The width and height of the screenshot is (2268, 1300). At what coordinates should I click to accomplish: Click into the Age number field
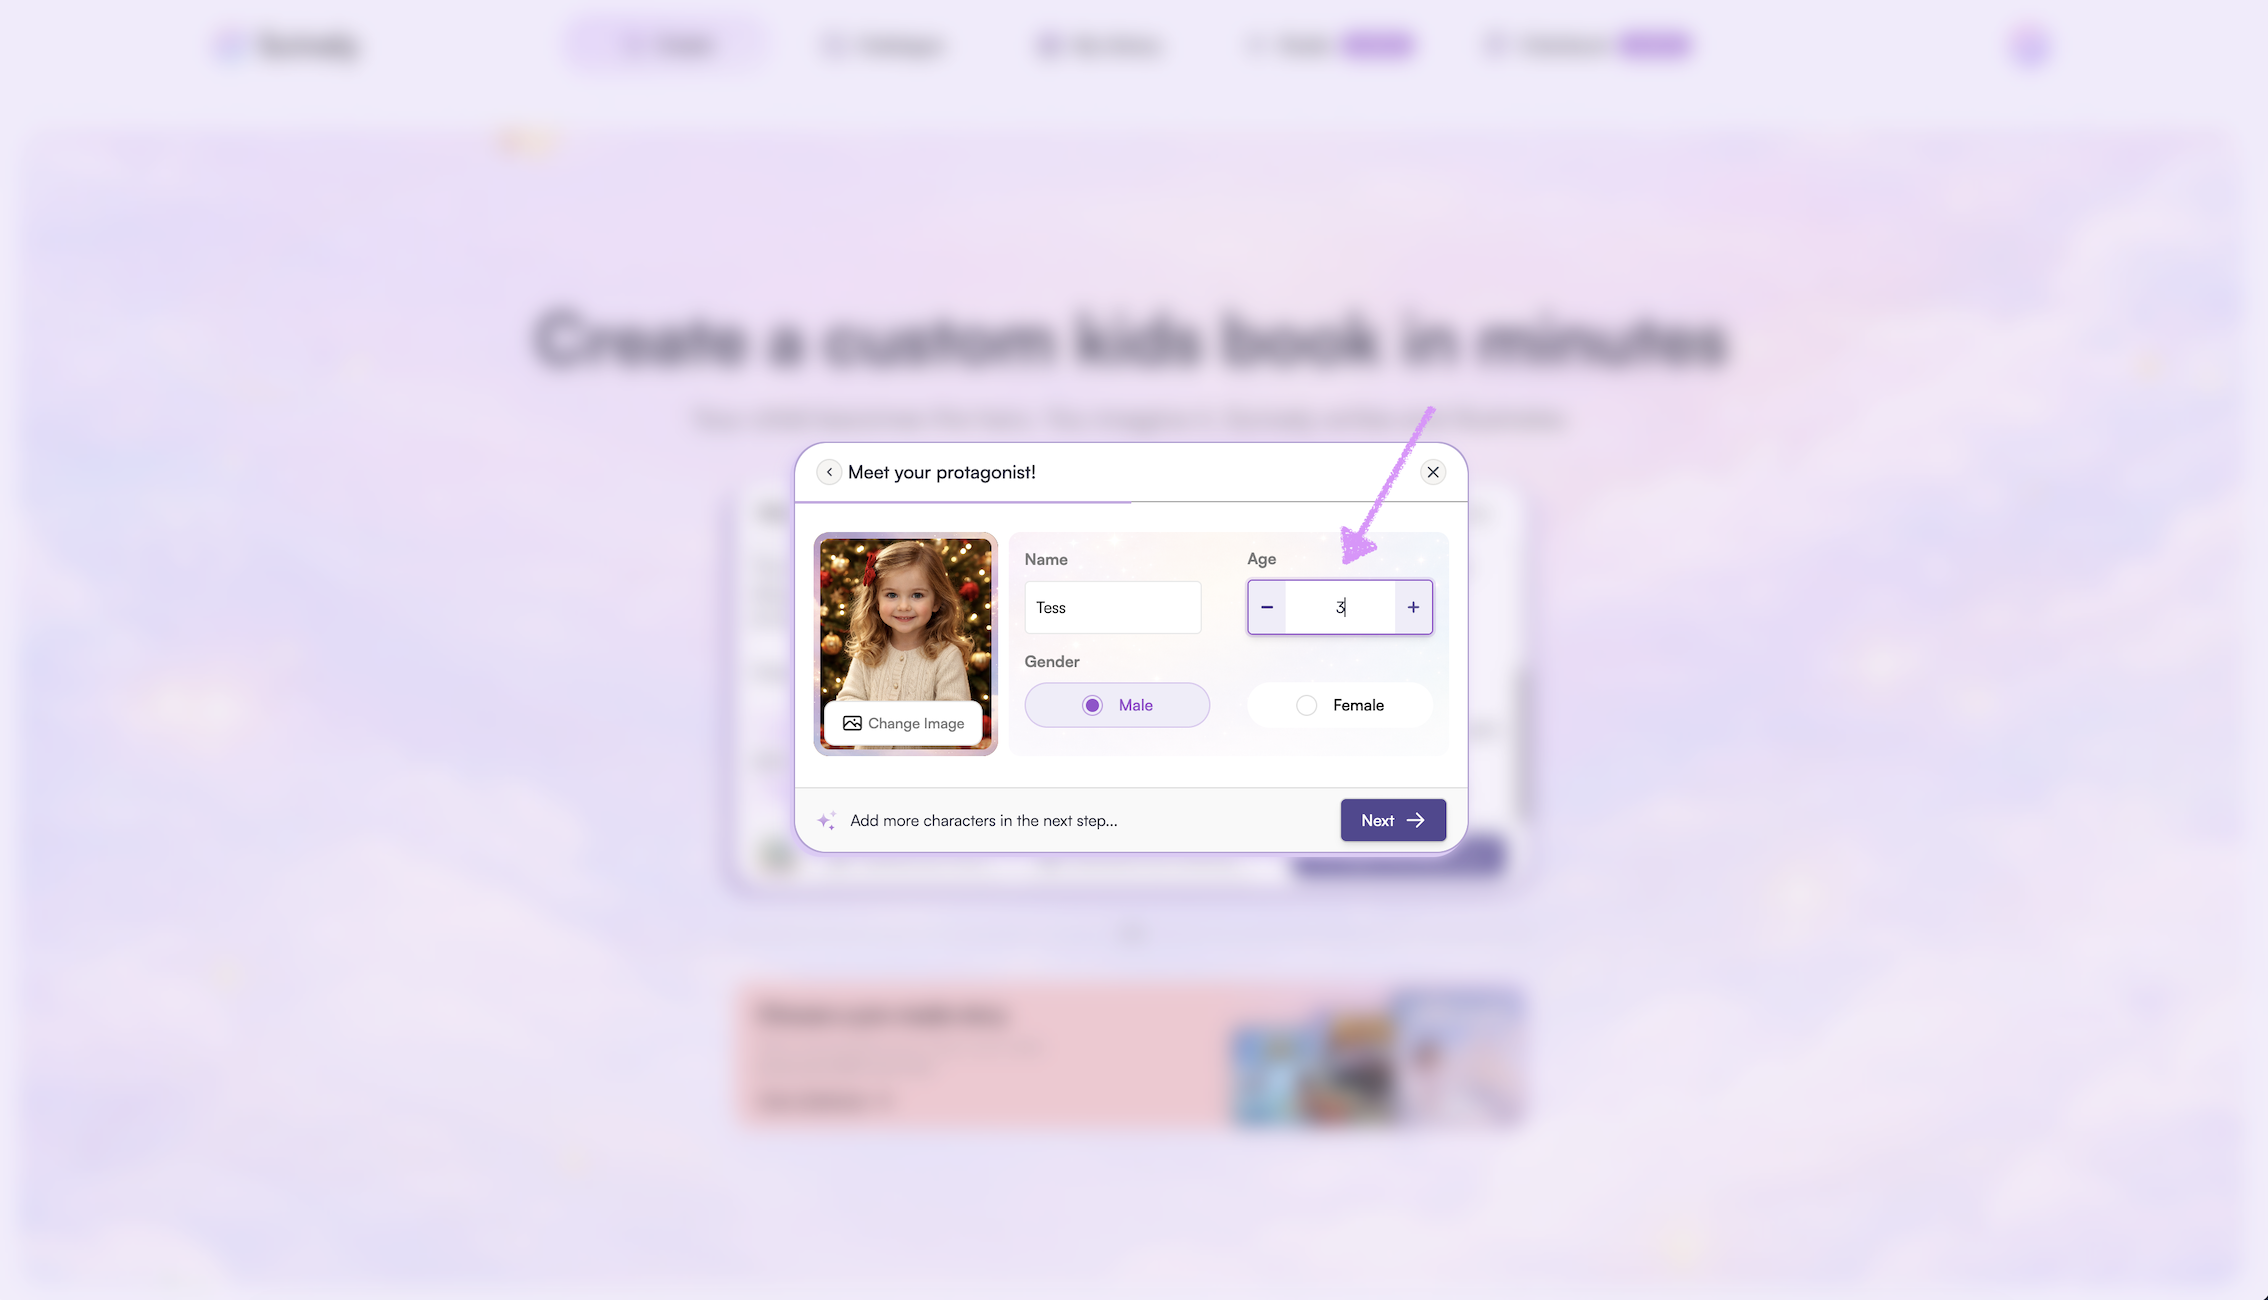(x=1340, y=607)
